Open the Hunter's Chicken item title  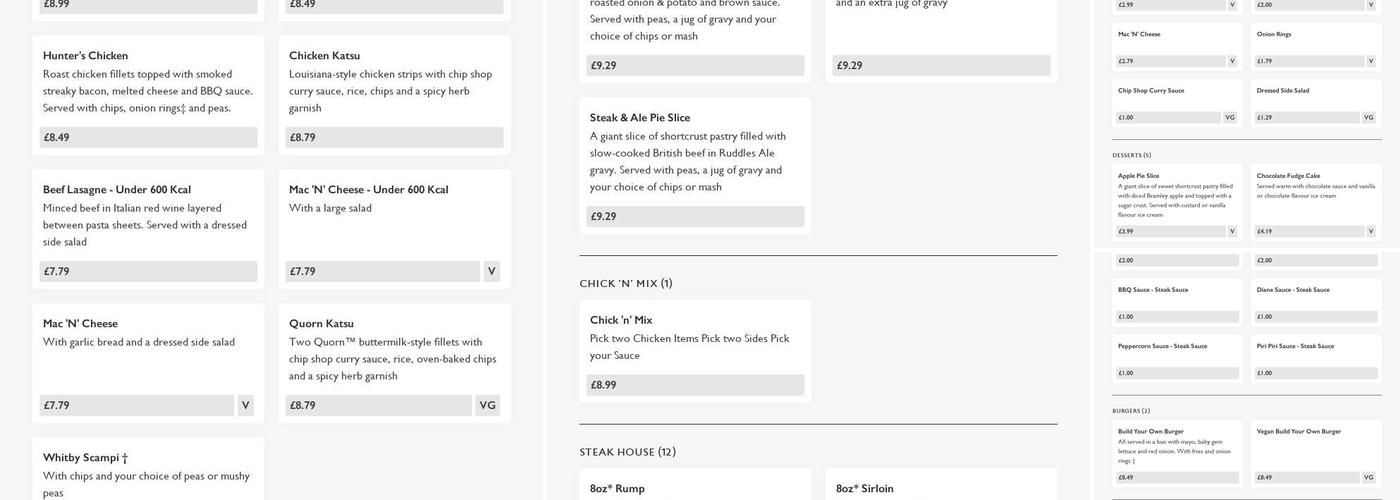click(x=86, y=56)
